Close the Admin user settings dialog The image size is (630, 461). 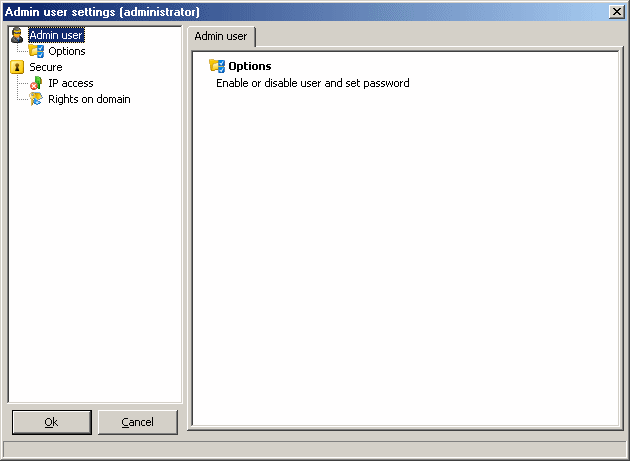pyautogui.click(x=617, y=12)
